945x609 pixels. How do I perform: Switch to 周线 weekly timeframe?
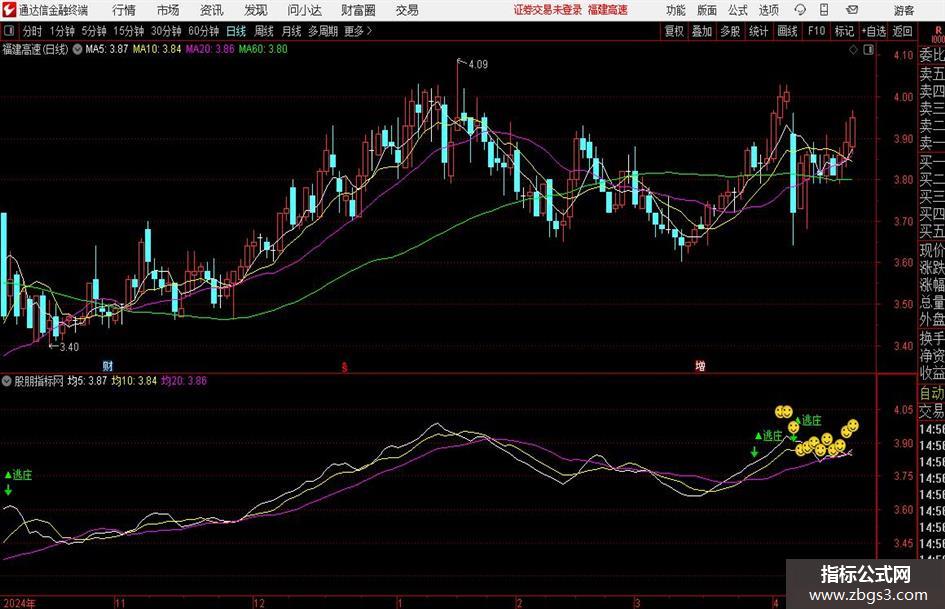[264, 31]
